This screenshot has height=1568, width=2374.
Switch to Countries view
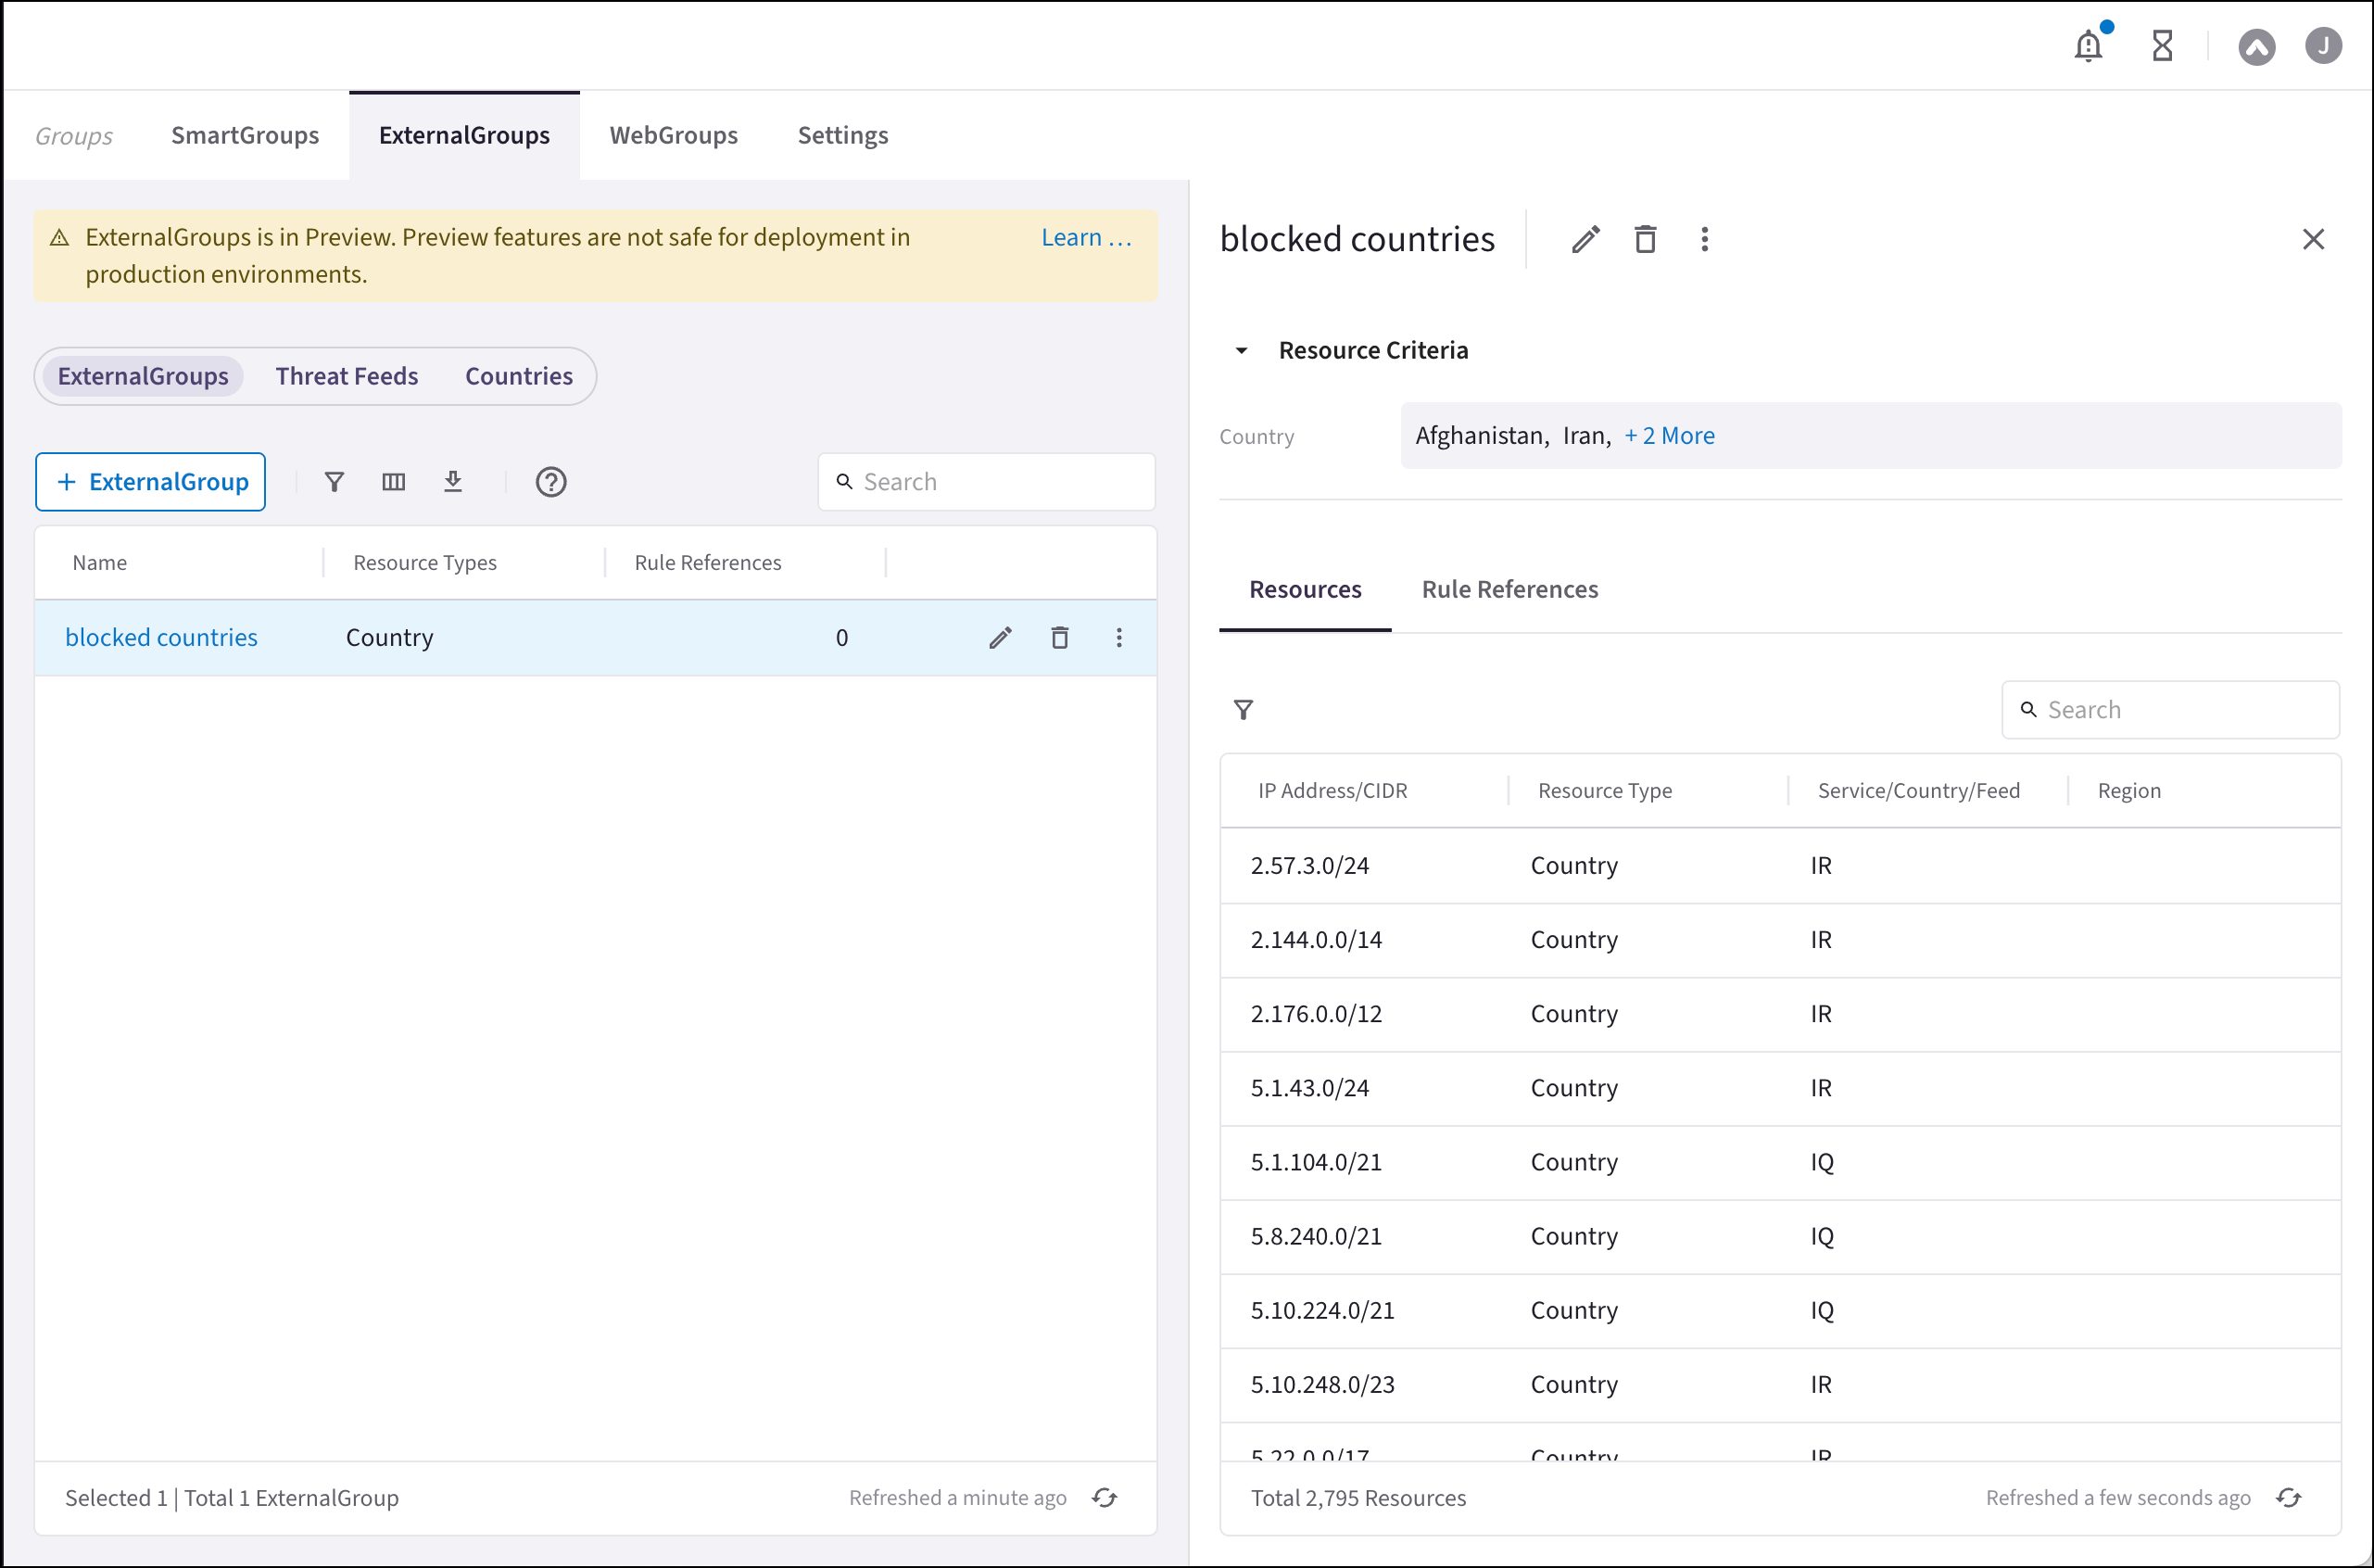(x=519, y=377)
